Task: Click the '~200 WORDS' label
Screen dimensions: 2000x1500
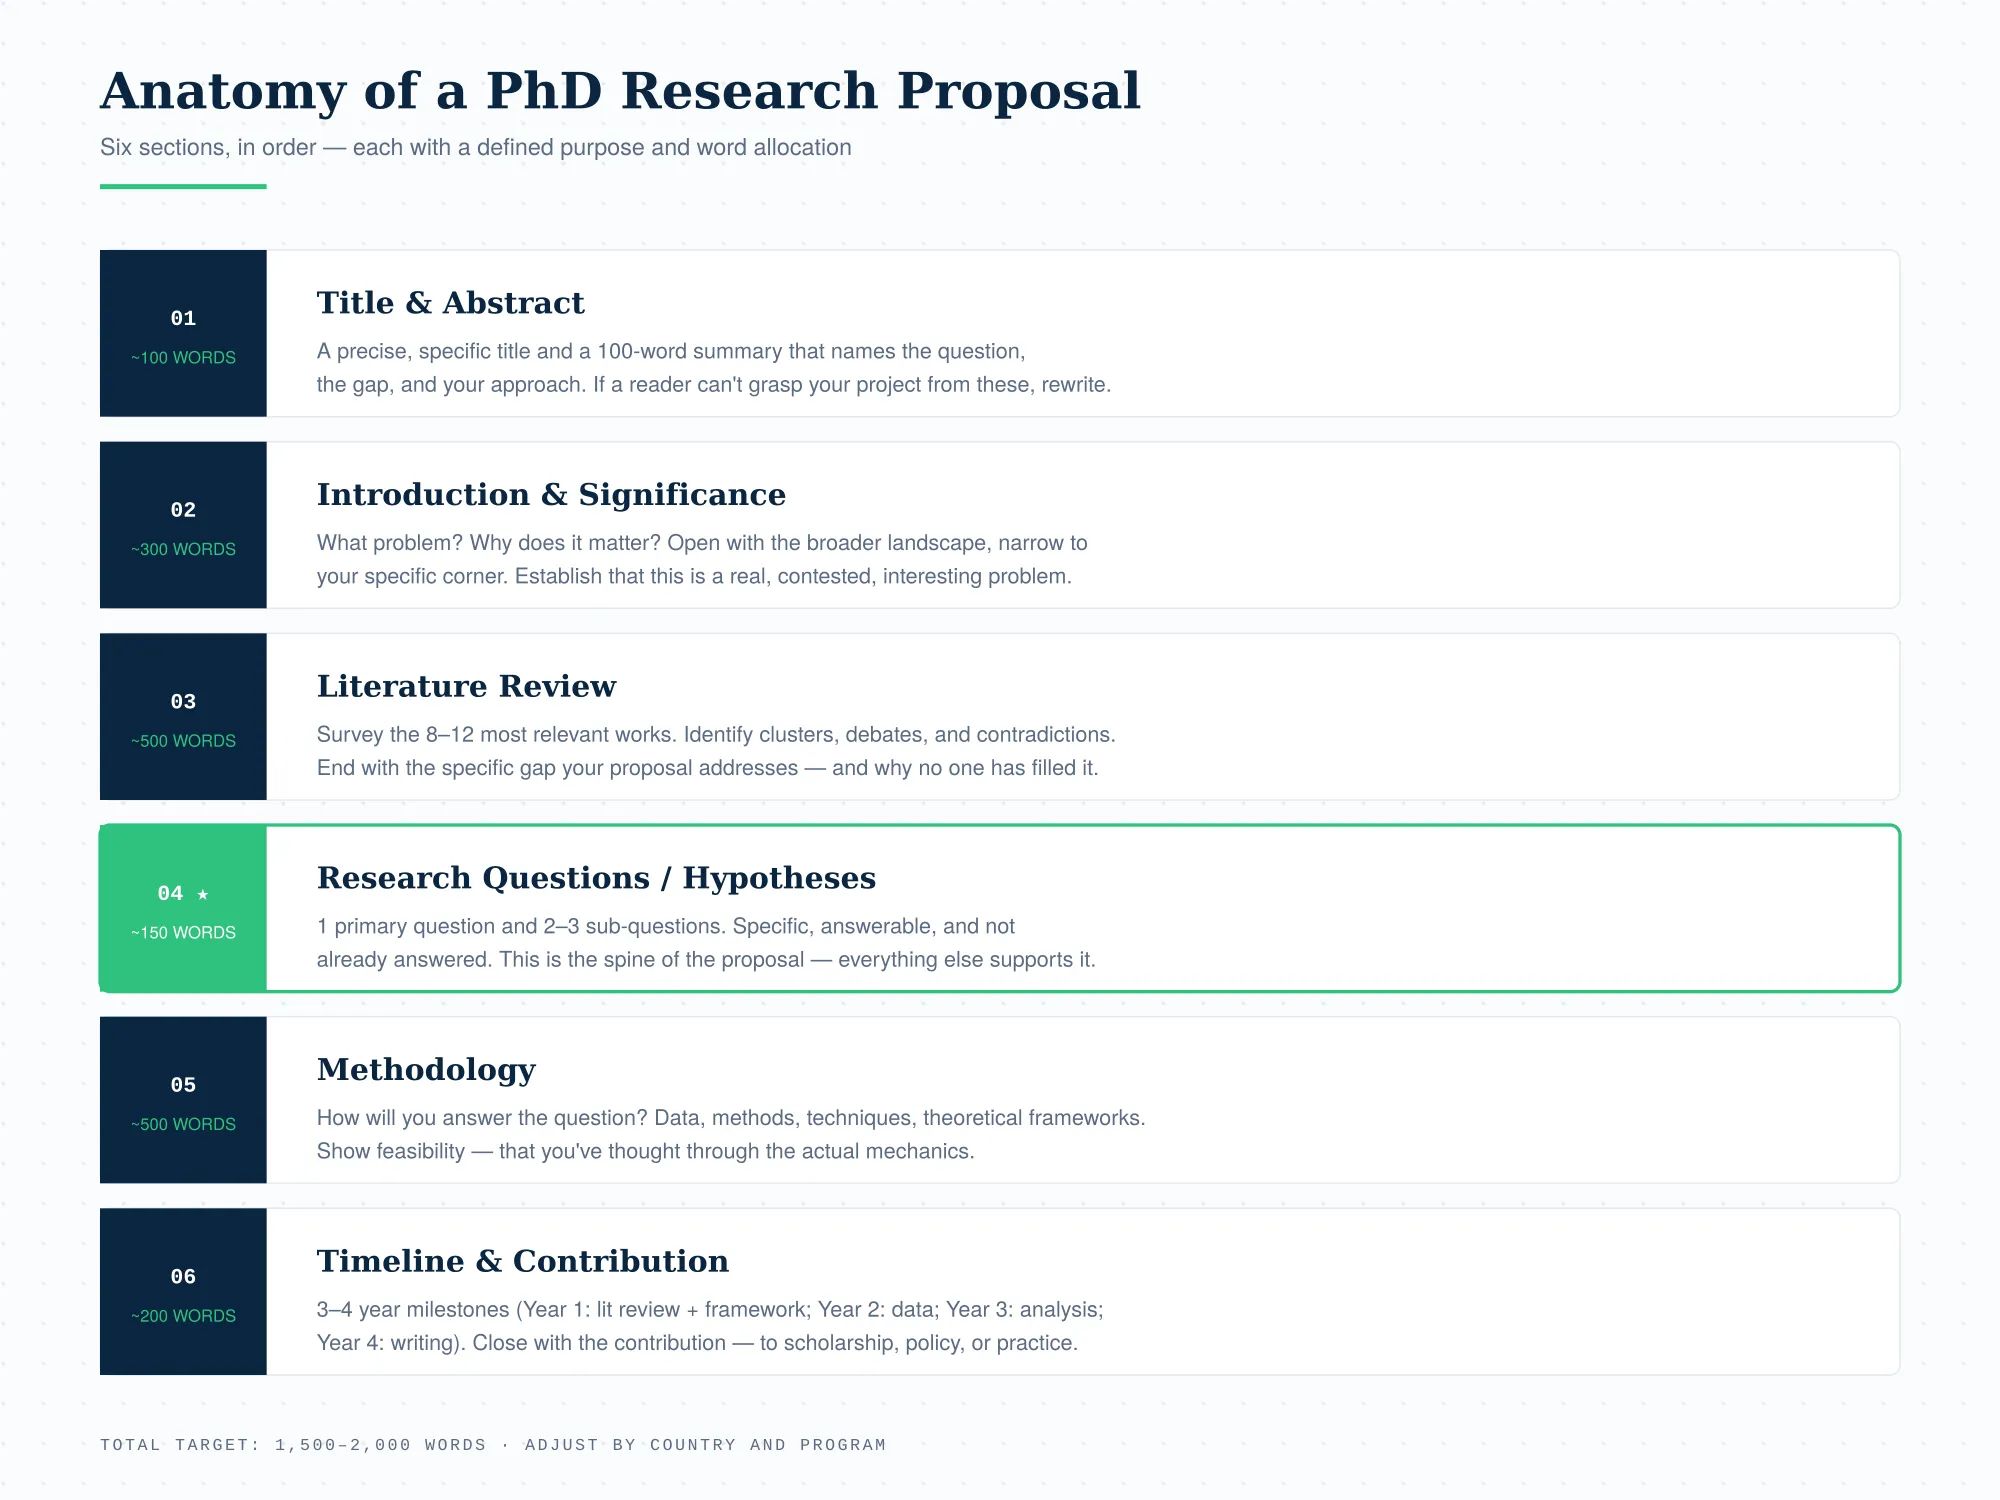Action: click(x=183, y=1316)
